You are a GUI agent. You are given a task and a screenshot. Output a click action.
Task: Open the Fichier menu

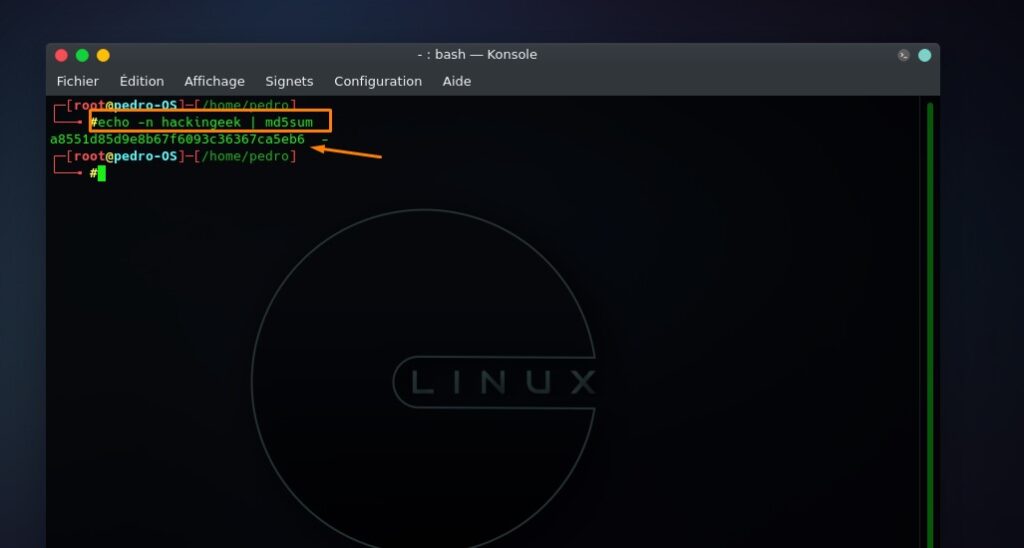tap(78, 82)
